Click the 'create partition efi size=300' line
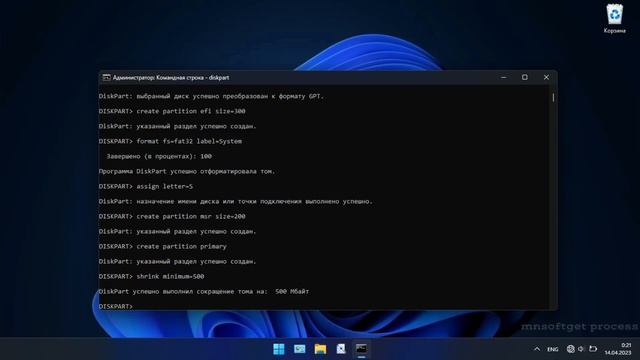640x360 pixels. pyautogui.click(x=172, y=111)
